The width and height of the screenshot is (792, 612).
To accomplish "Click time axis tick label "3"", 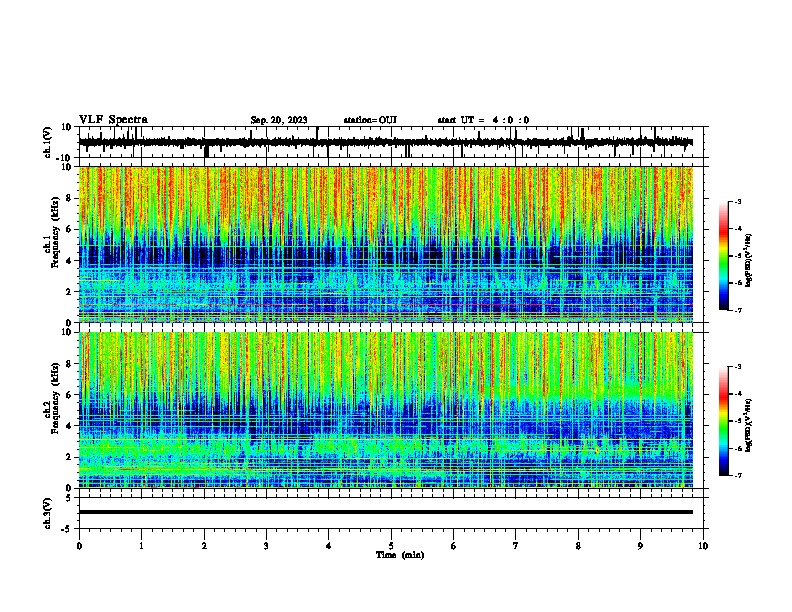I will click(x=266, y=546).
